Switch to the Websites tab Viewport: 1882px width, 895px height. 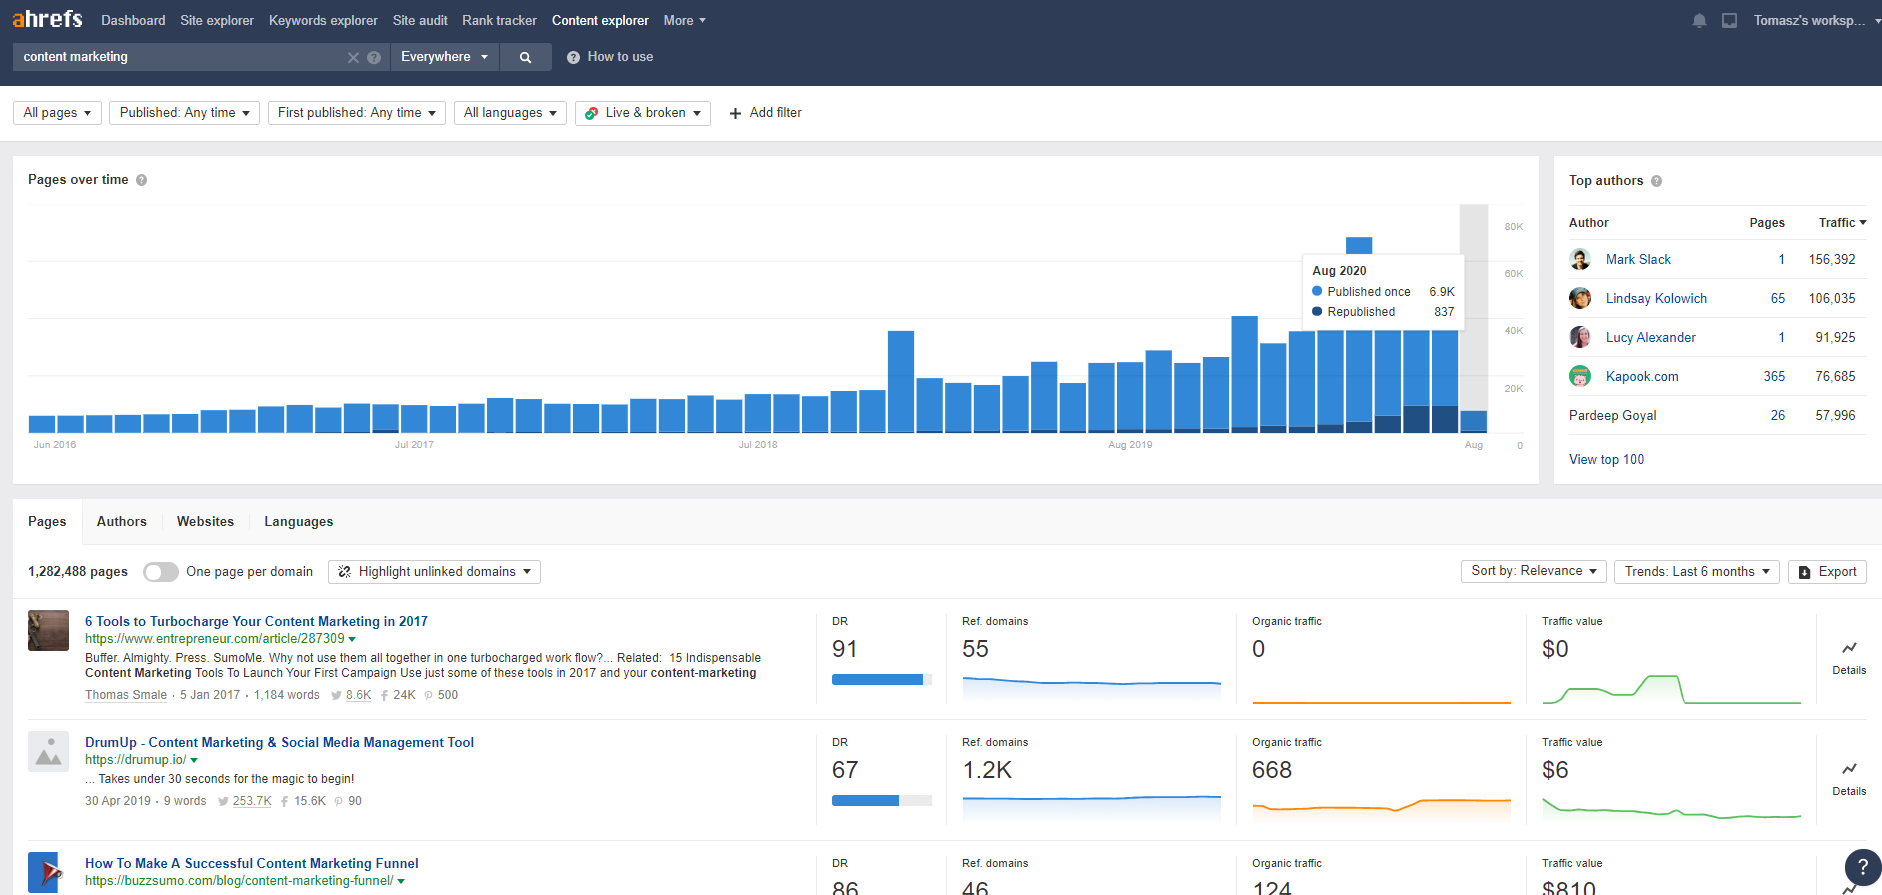(205, 522)
